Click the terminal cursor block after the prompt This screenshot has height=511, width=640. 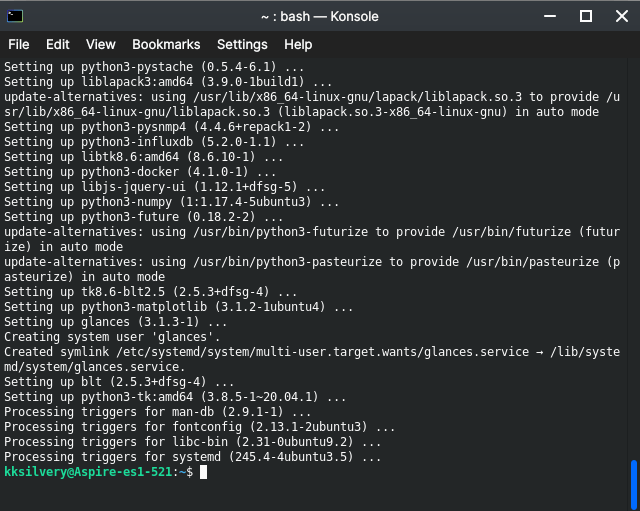(x=203, y=472)
